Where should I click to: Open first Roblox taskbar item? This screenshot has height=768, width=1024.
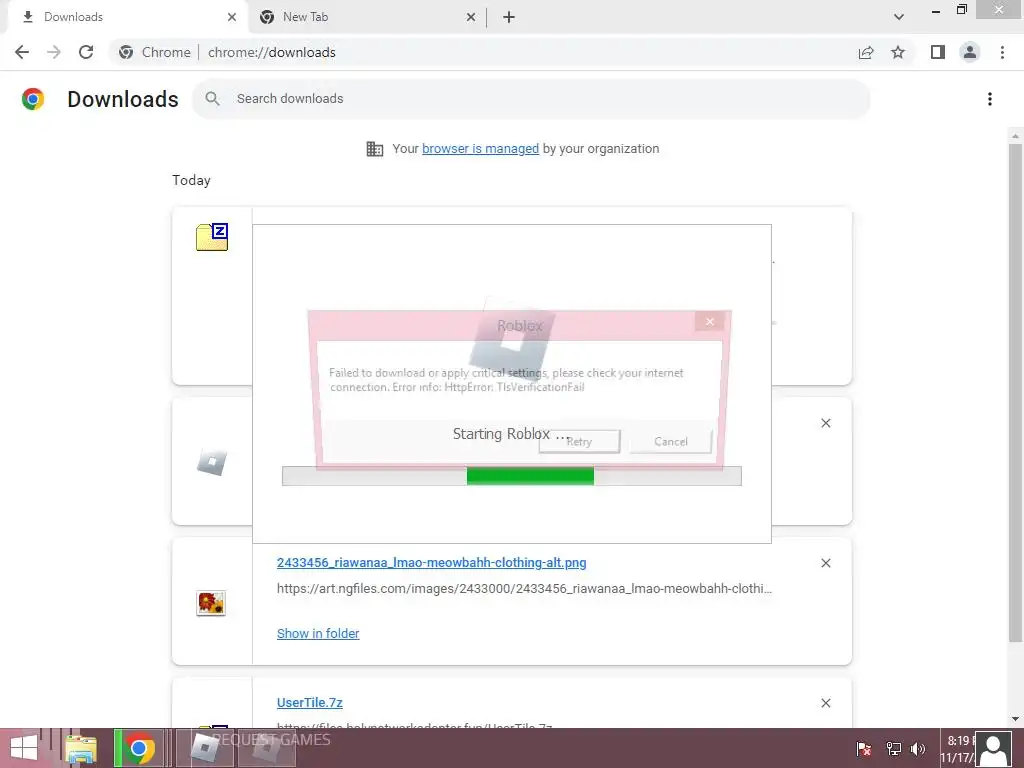[x=204, y=748]
